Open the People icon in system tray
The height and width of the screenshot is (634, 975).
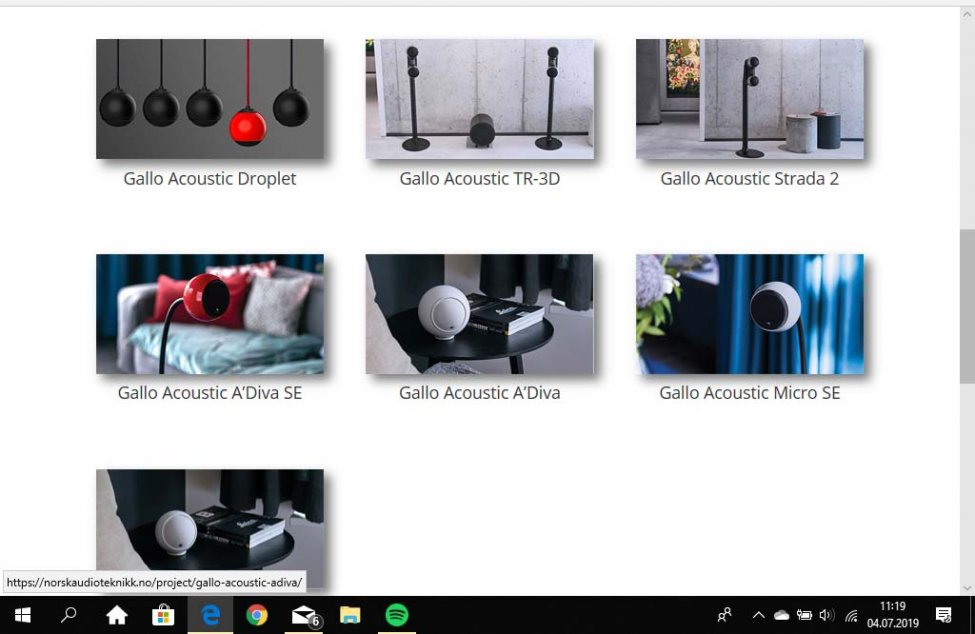click(x=724, y=615)
